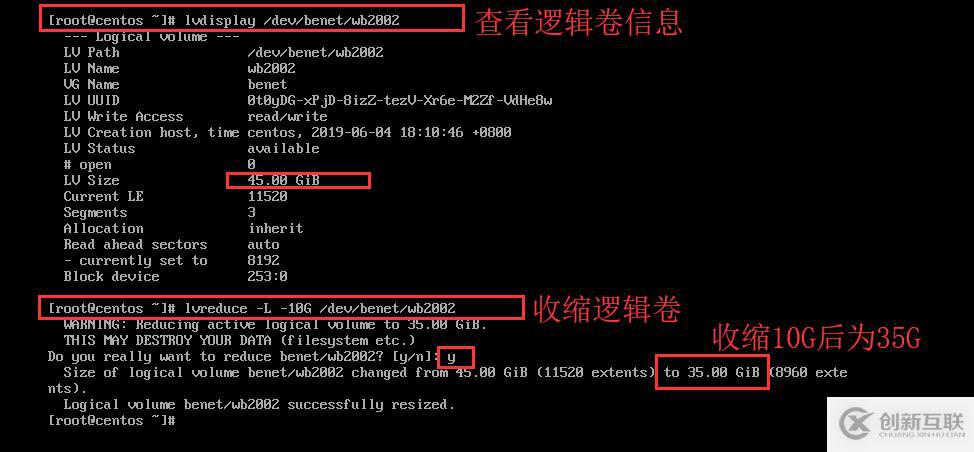Click the 'successfully resized' message line

coord(259,404)
